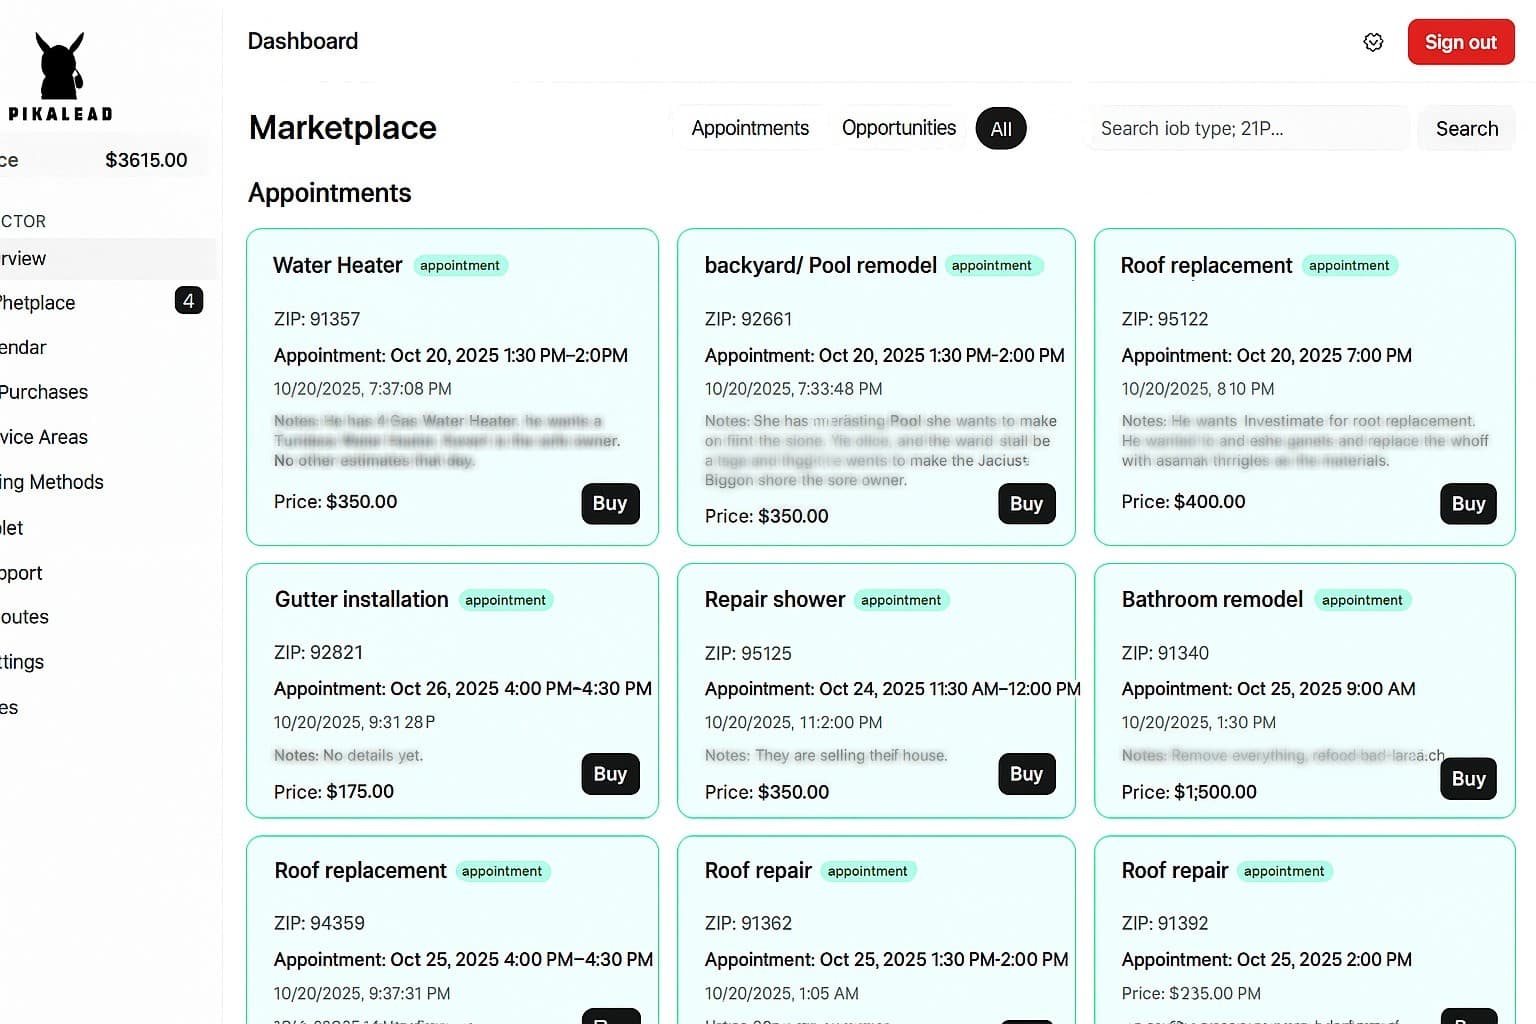Open the verification badge icon near Sign out
This screenshot has width=1536, height=1024.
1373,42
